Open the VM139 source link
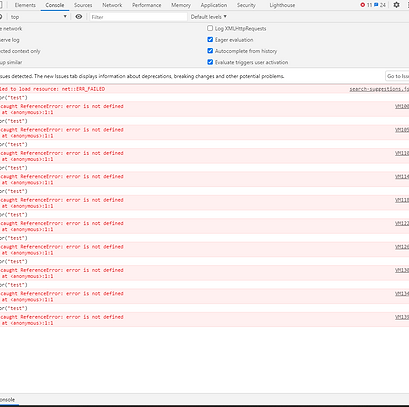 (402, 317)
